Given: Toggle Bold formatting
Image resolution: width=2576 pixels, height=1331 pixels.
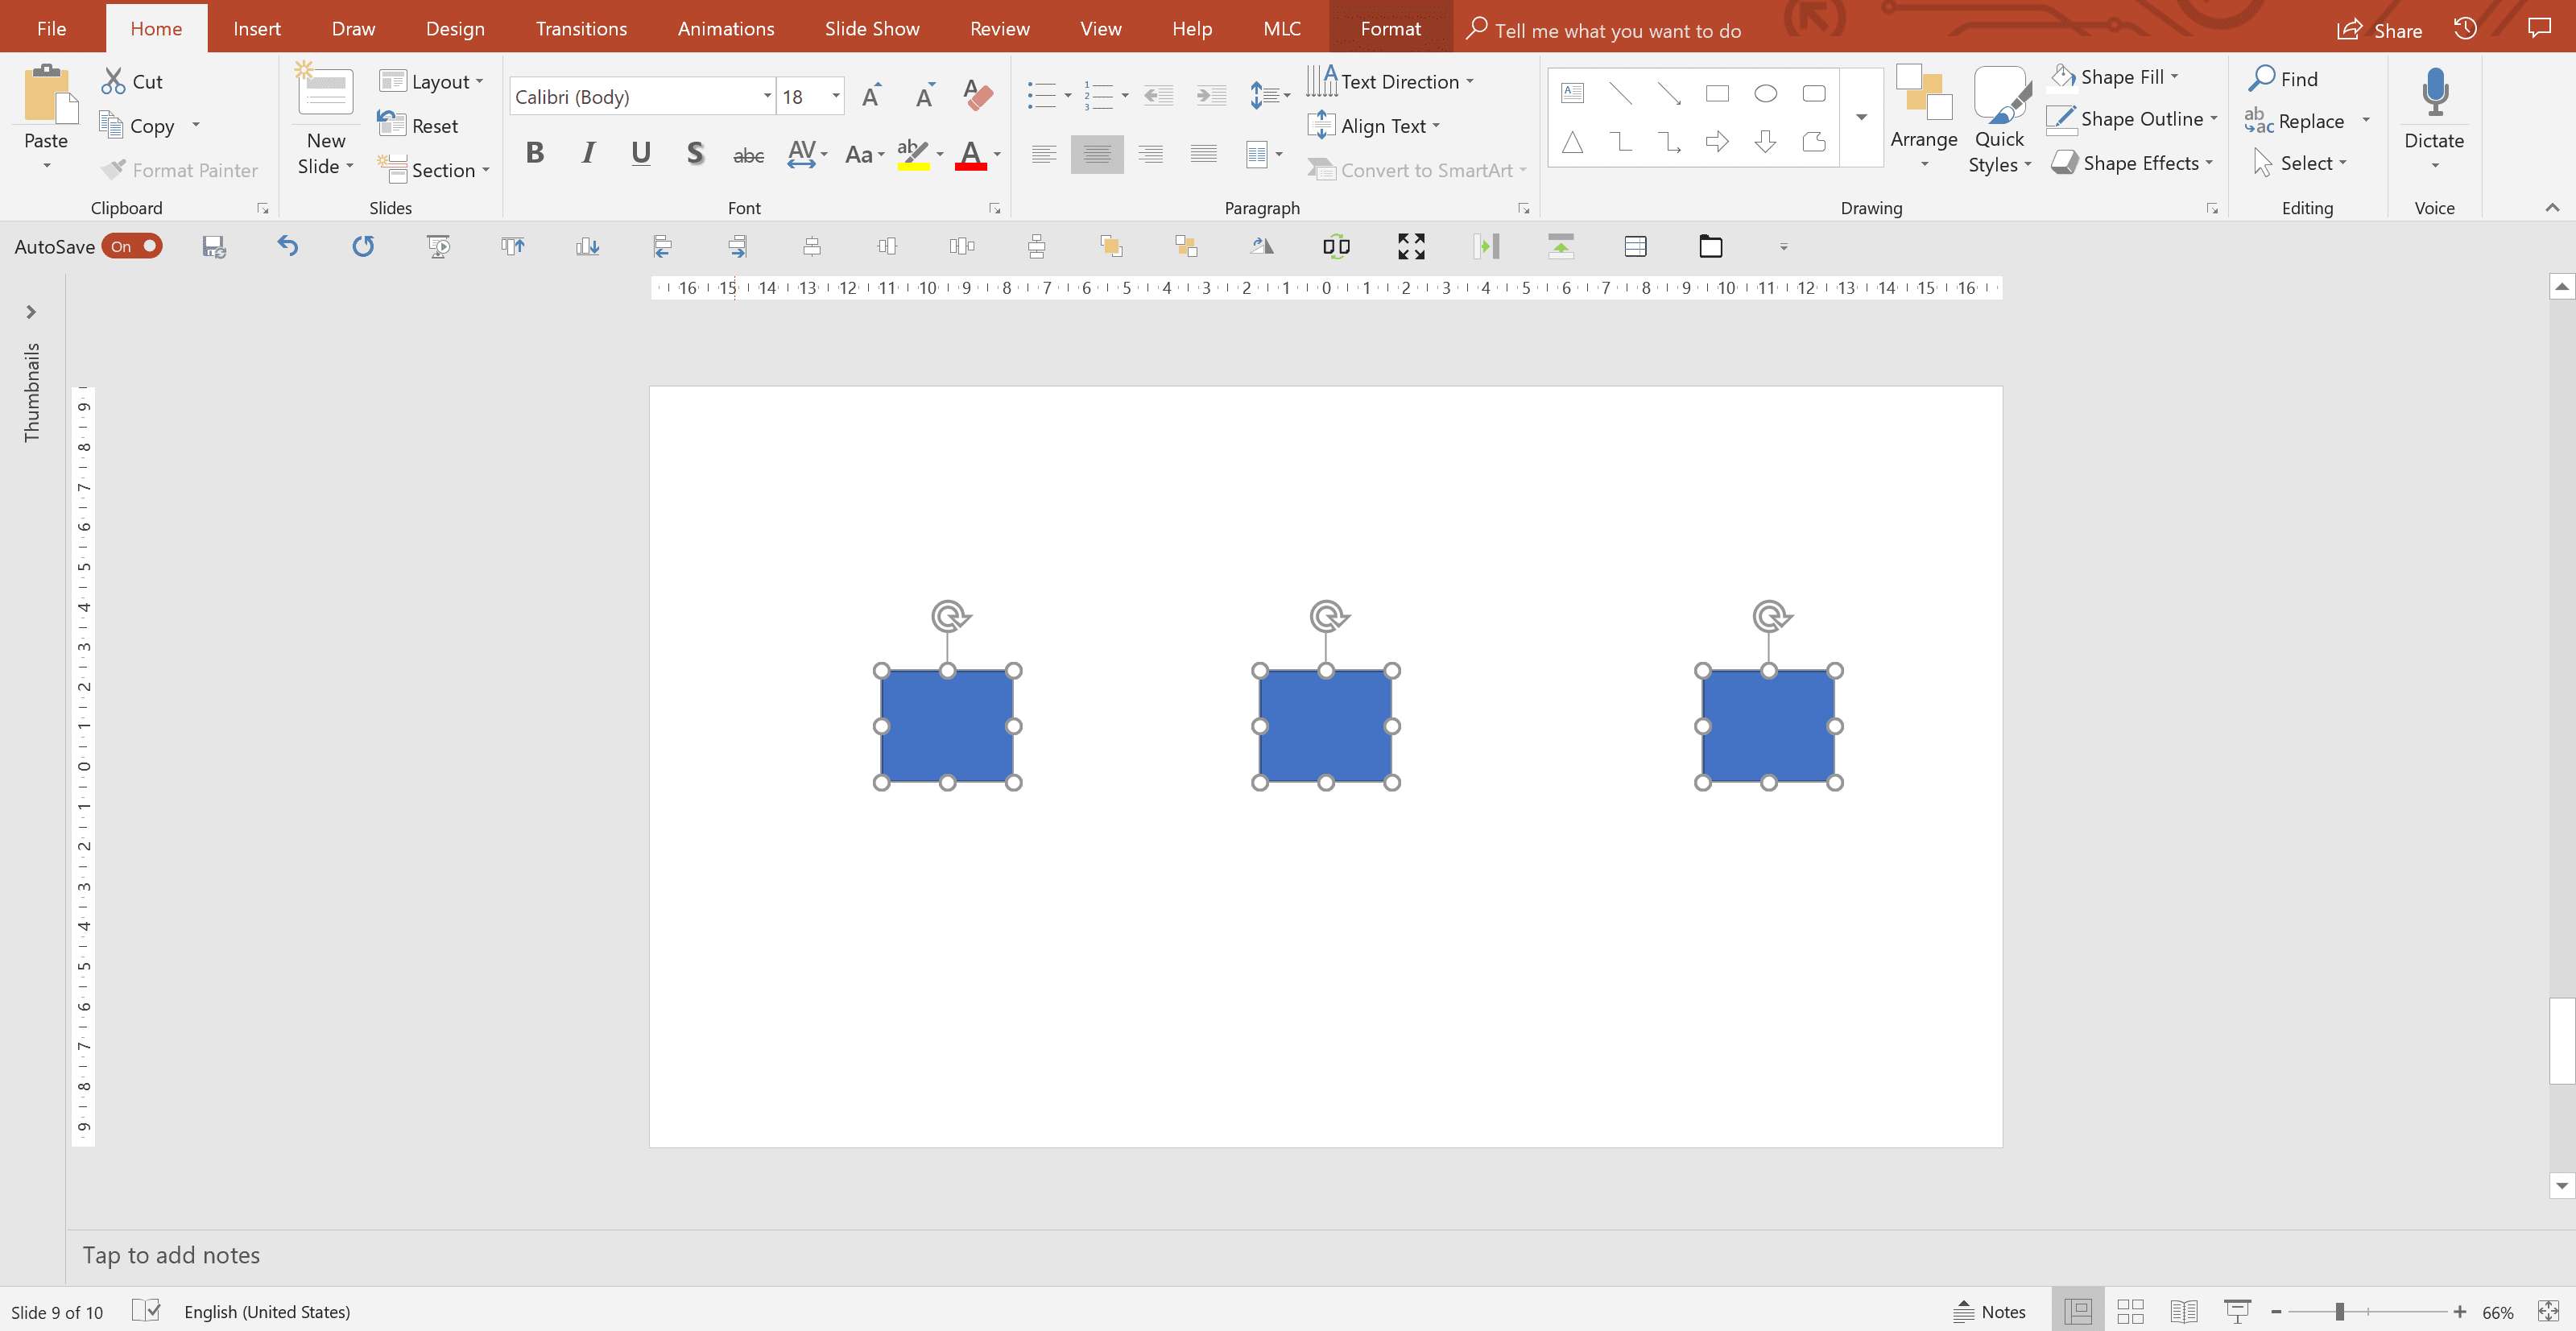Looking at the screenshot, I should [535, 153].
